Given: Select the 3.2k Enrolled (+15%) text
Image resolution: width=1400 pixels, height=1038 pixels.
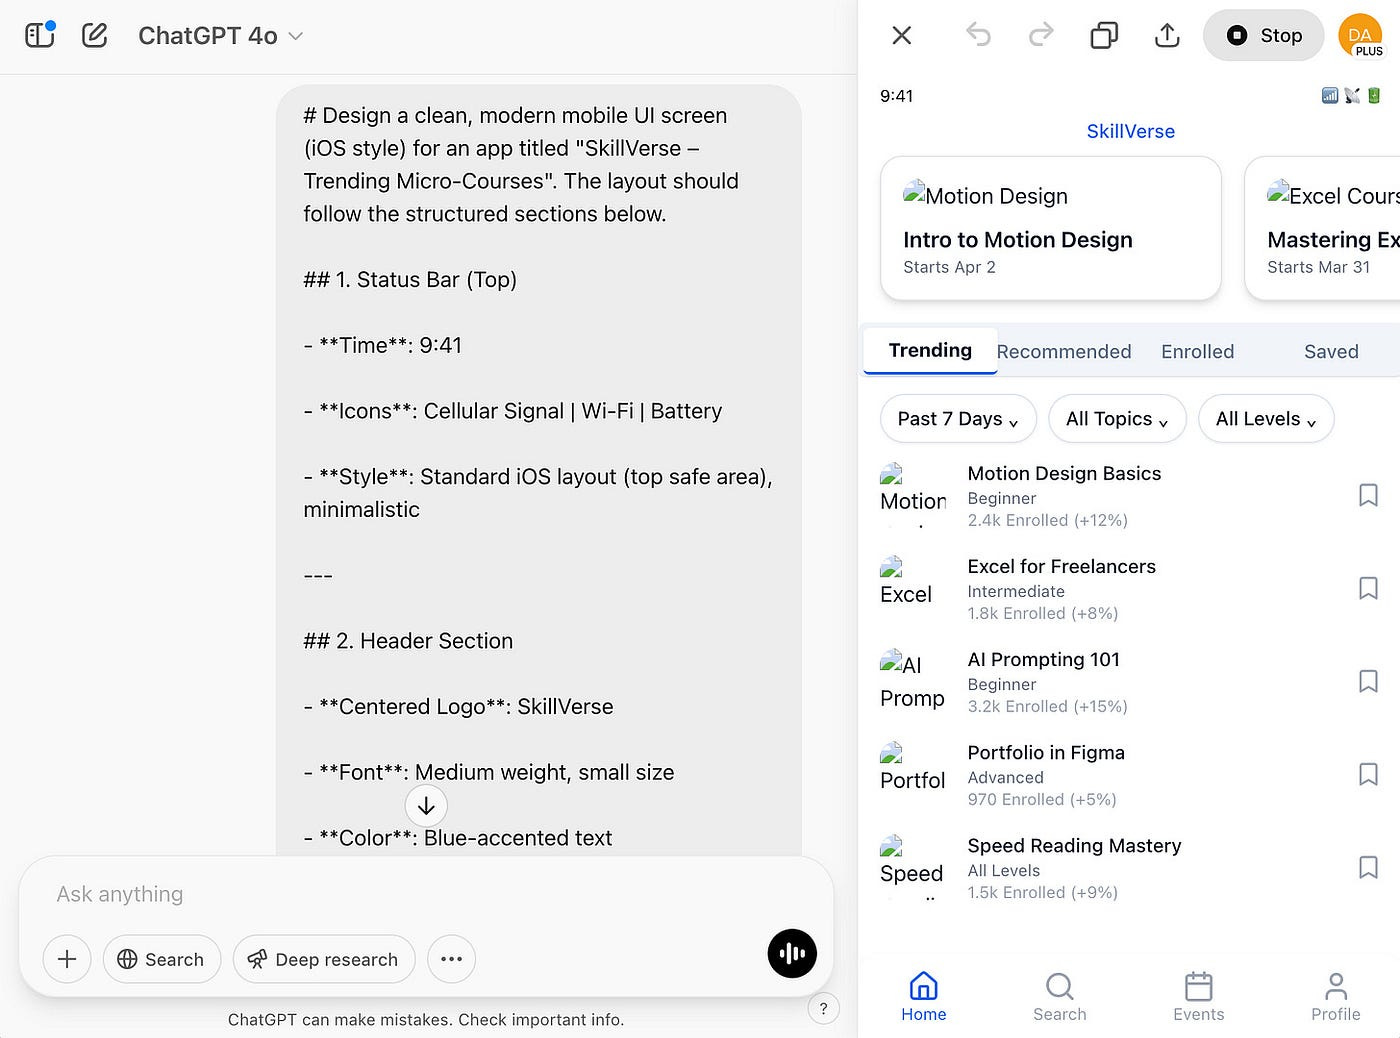Looking at the screenshot, I should (1047, 706).
